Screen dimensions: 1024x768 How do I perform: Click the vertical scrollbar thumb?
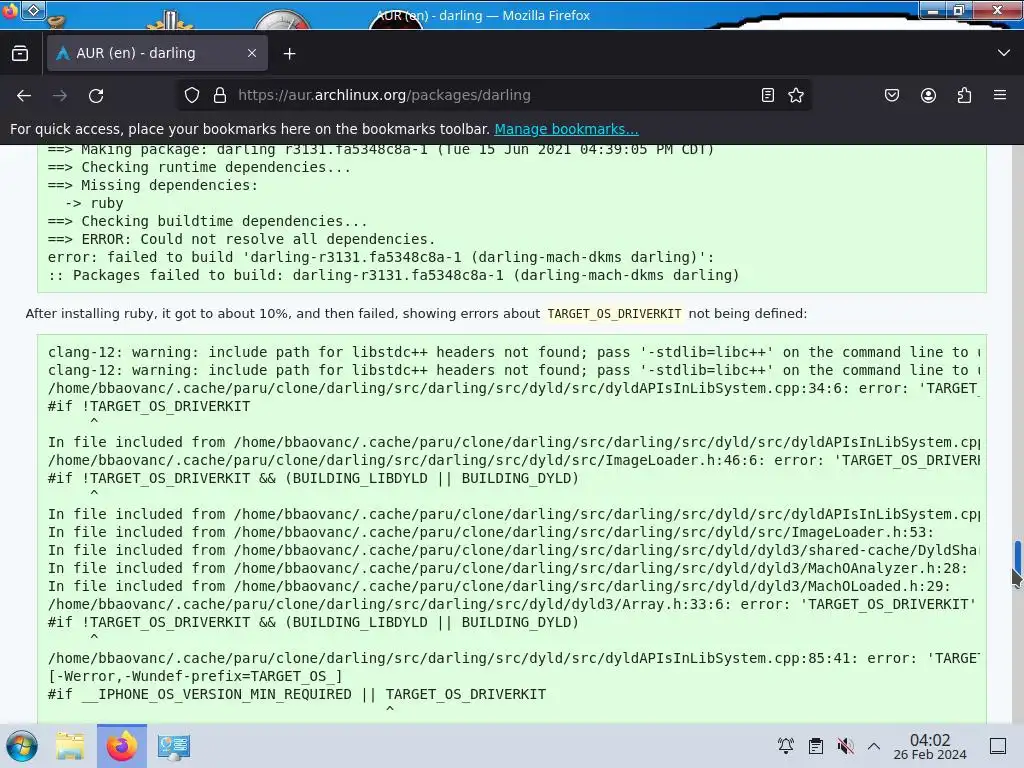[1017, 558]
